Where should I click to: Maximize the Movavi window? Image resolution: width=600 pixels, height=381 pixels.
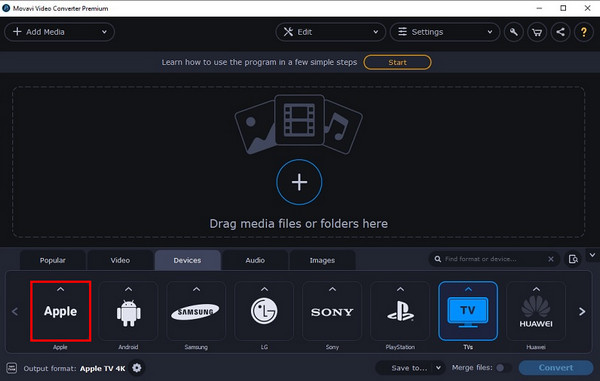pos(563,8)
